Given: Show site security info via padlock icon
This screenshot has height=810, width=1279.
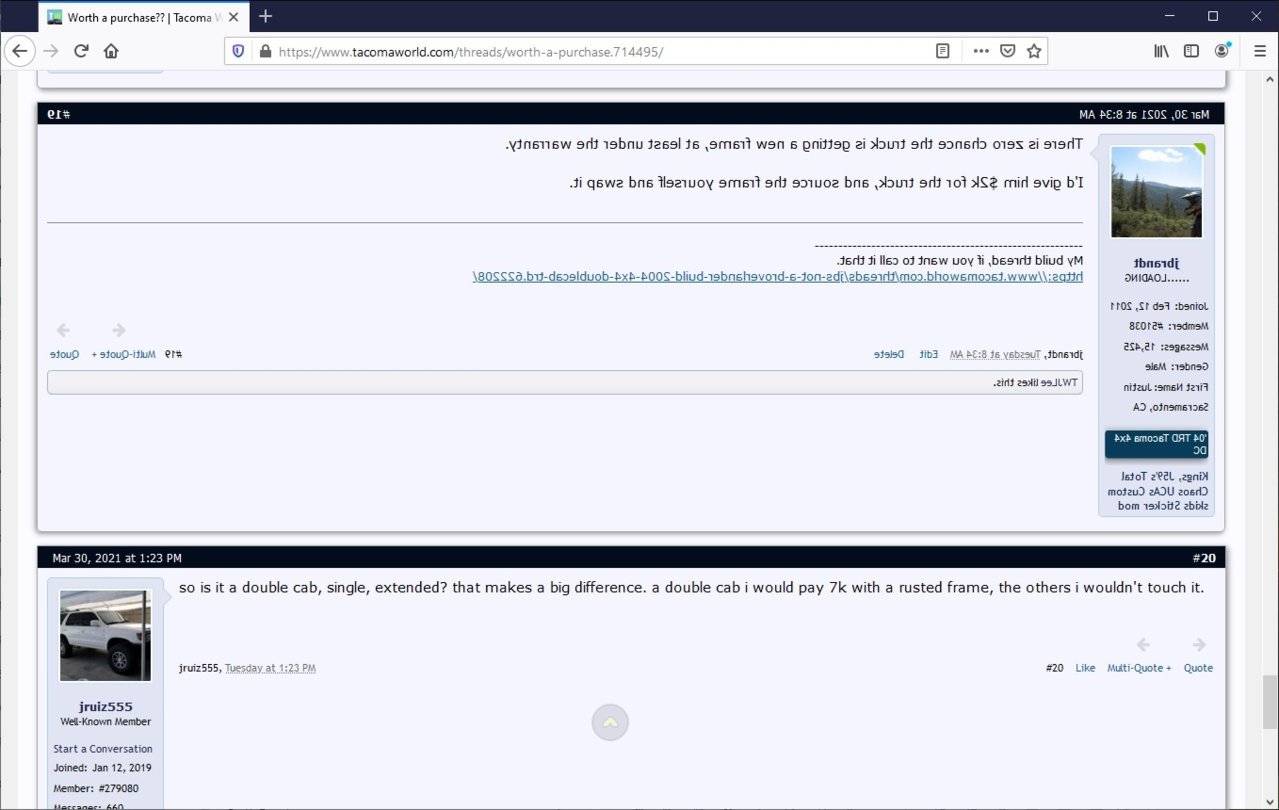Looking at the screenshot, I should [x=264, y=51].
